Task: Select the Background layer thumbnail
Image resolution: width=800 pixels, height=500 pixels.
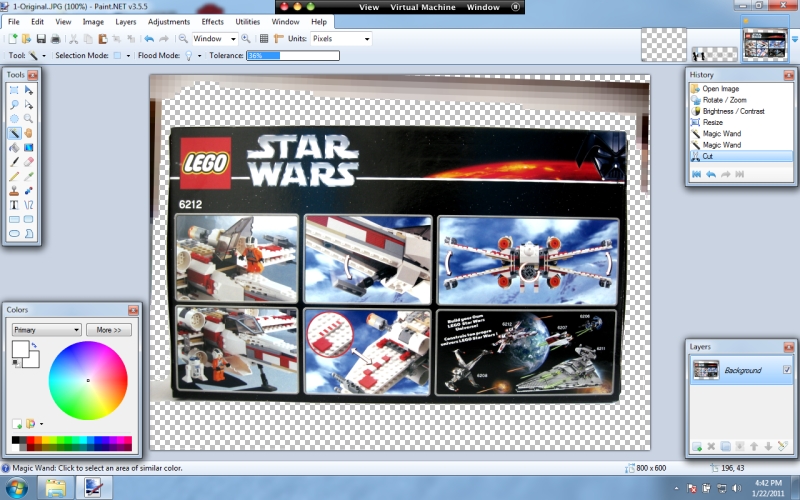Action: coord(706,370)
